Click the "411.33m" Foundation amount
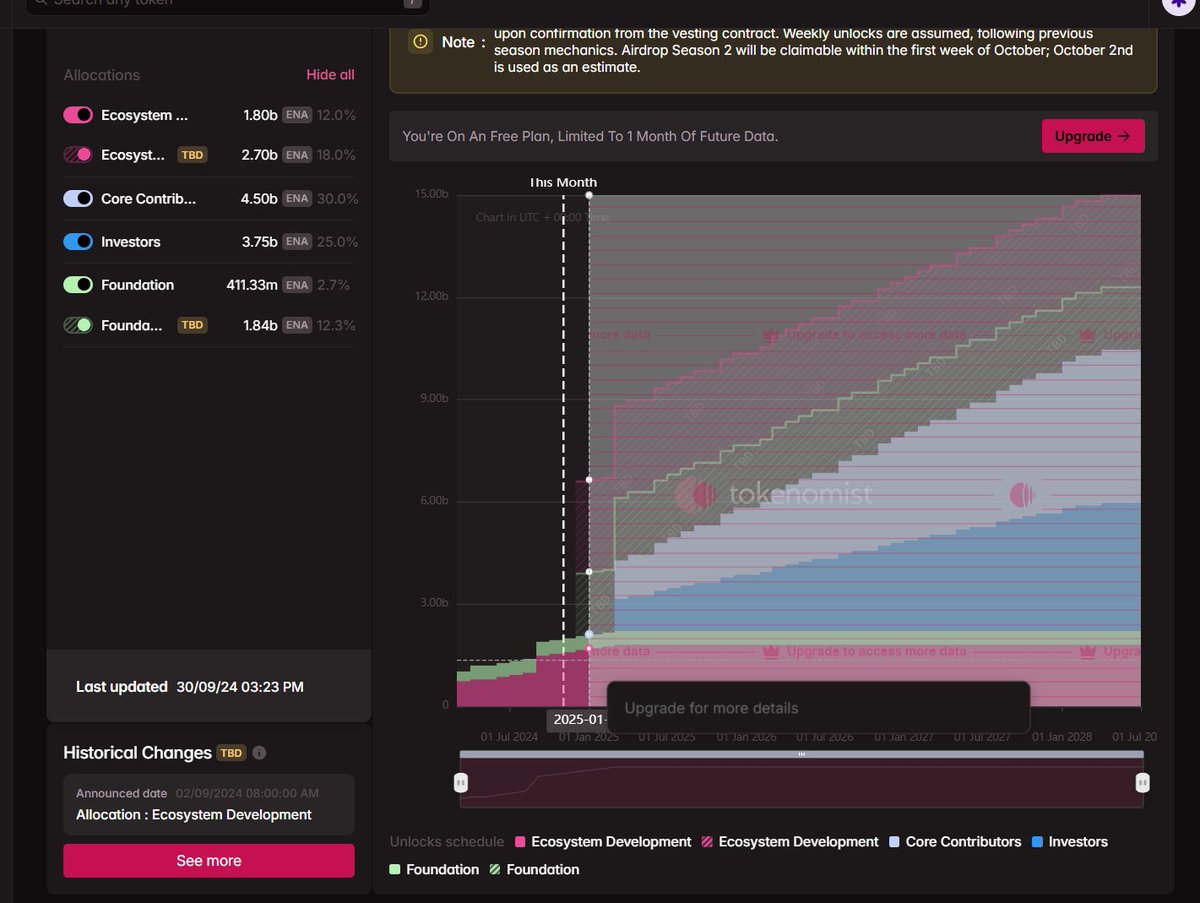 point(252,285)
